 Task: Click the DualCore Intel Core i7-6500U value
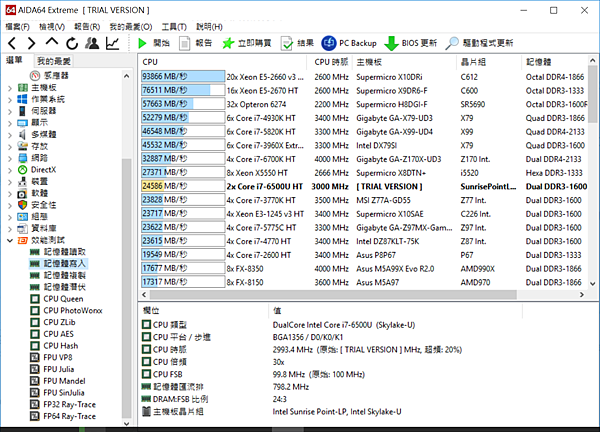click(344, 325)
